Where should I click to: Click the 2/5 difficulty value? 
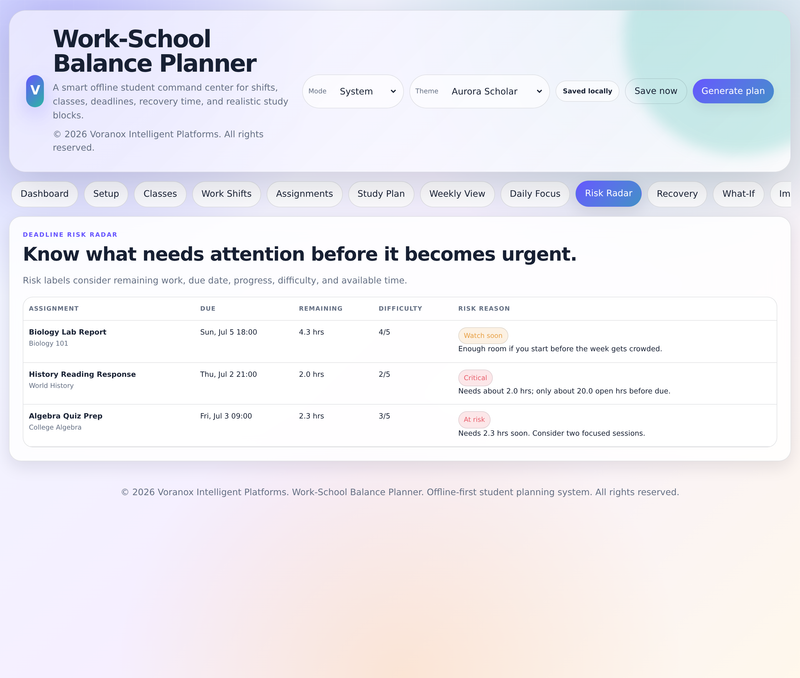(384, 374)
